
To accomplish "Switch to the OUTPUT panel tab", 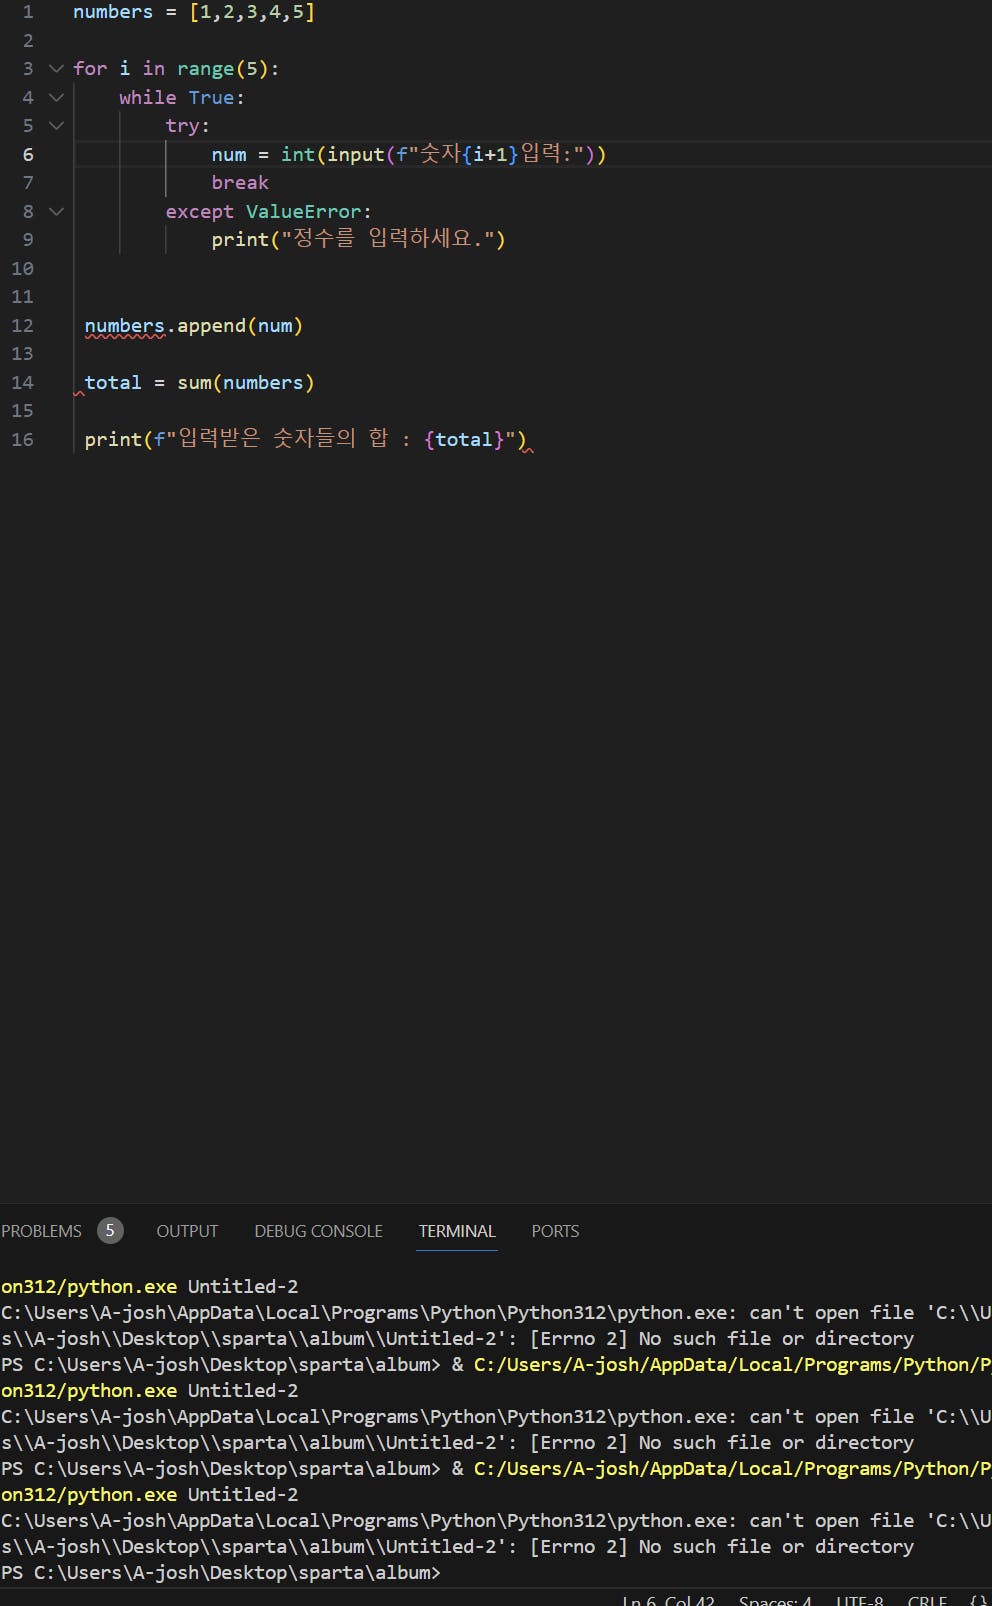I will pos(187,1231).
